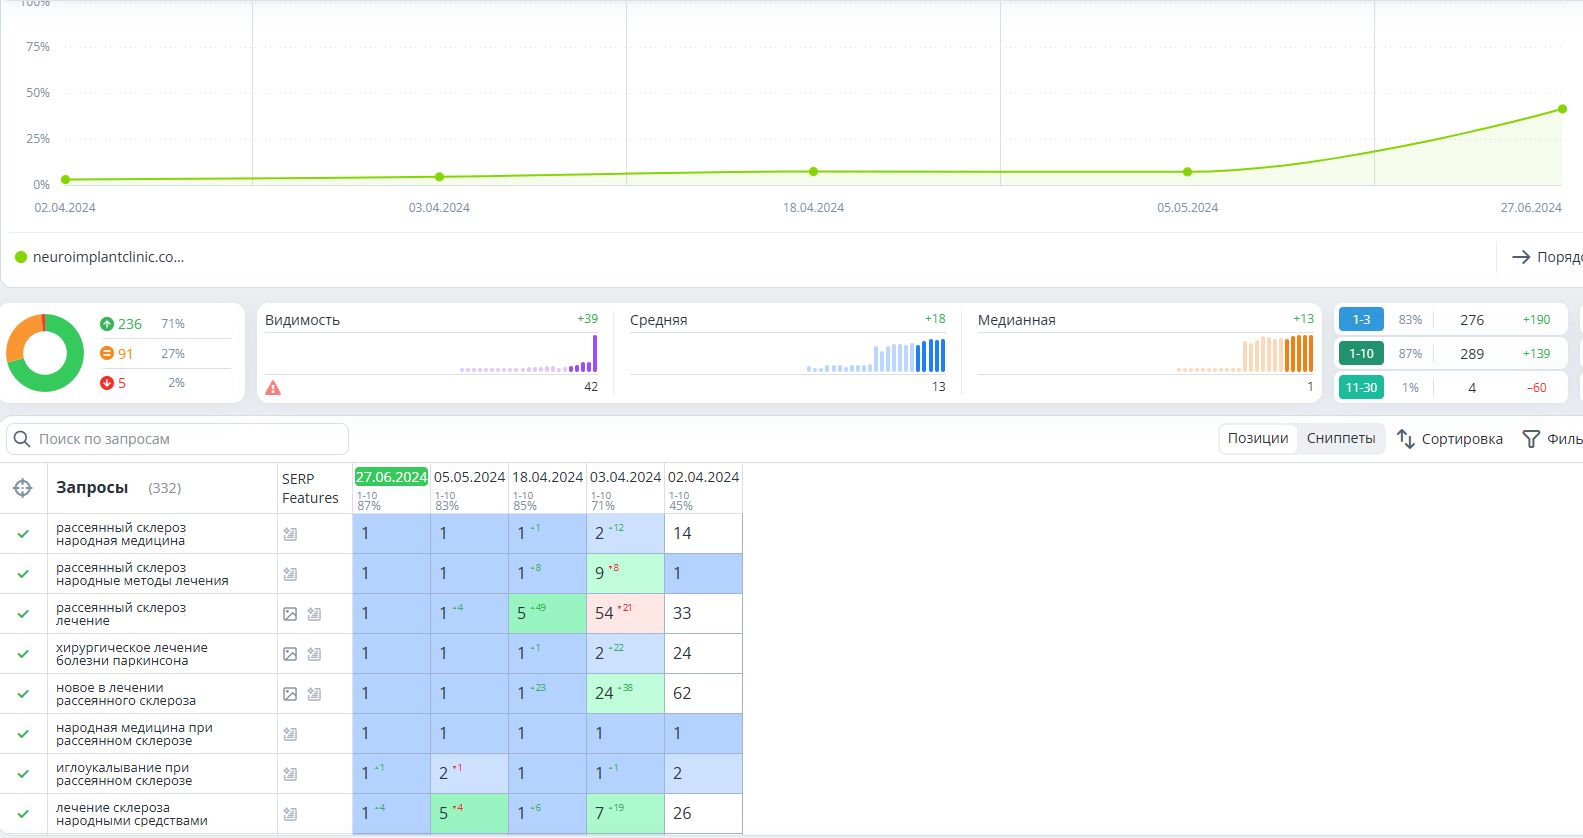Click the image SERP icon for рассеянный склероз лечение
The image size is (1583, 838).
click(290, 614)
